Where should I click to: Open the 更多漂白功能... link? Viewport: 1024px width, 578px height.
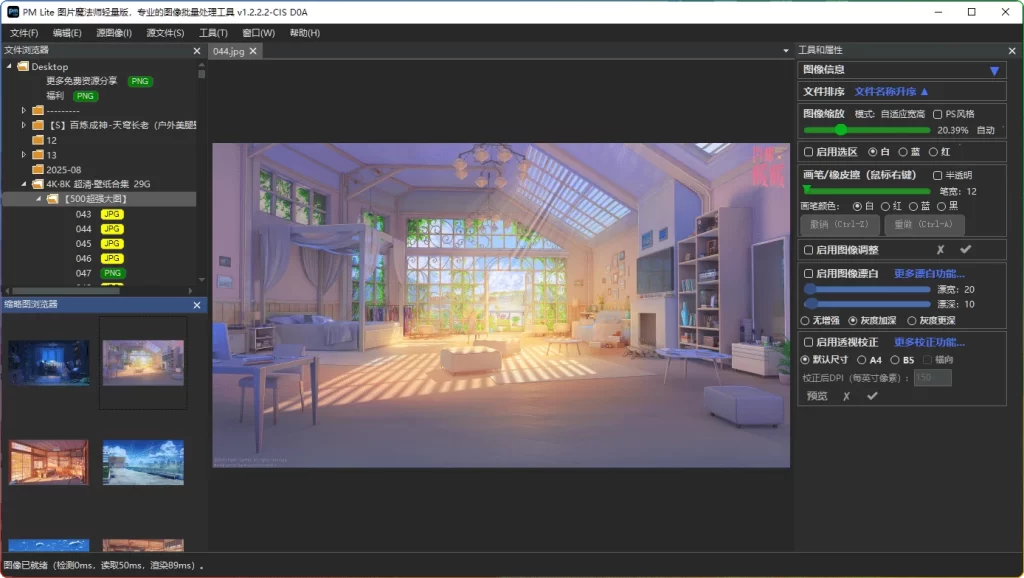click(929, 274)
